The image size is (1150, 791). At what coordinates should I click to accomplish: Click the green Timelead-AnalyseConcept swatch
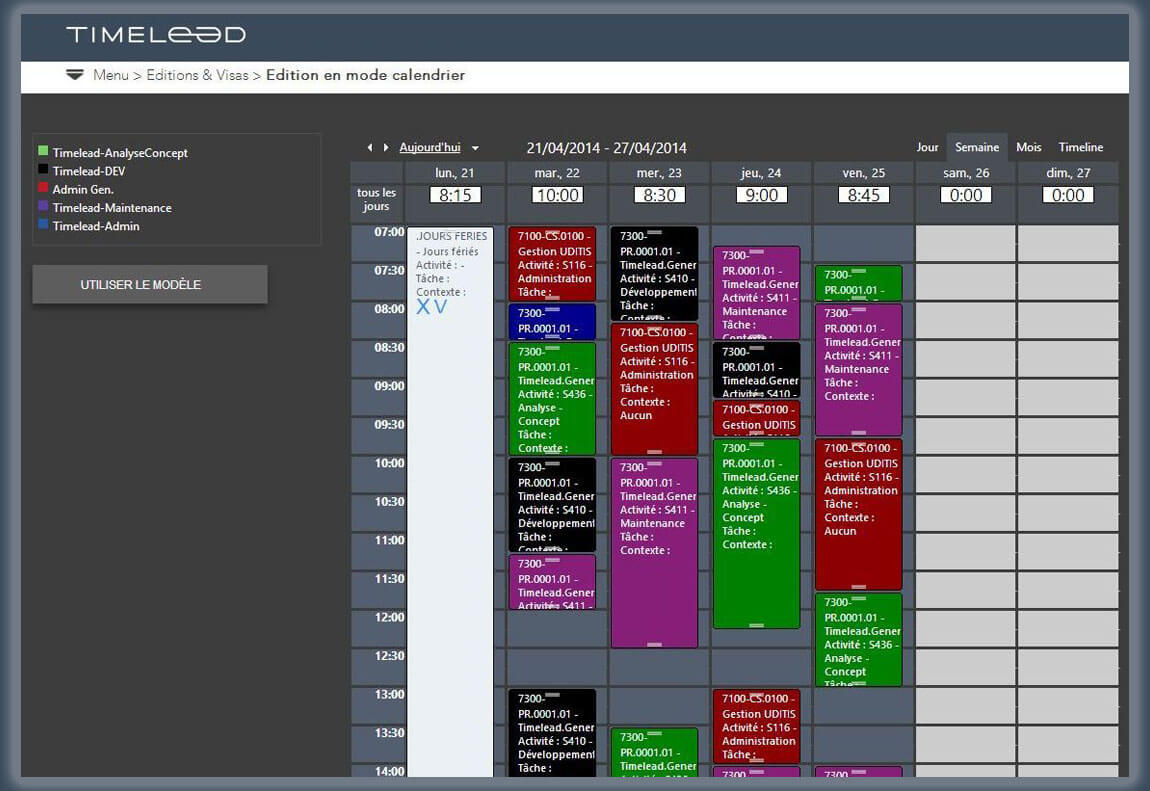click(43, 151)
